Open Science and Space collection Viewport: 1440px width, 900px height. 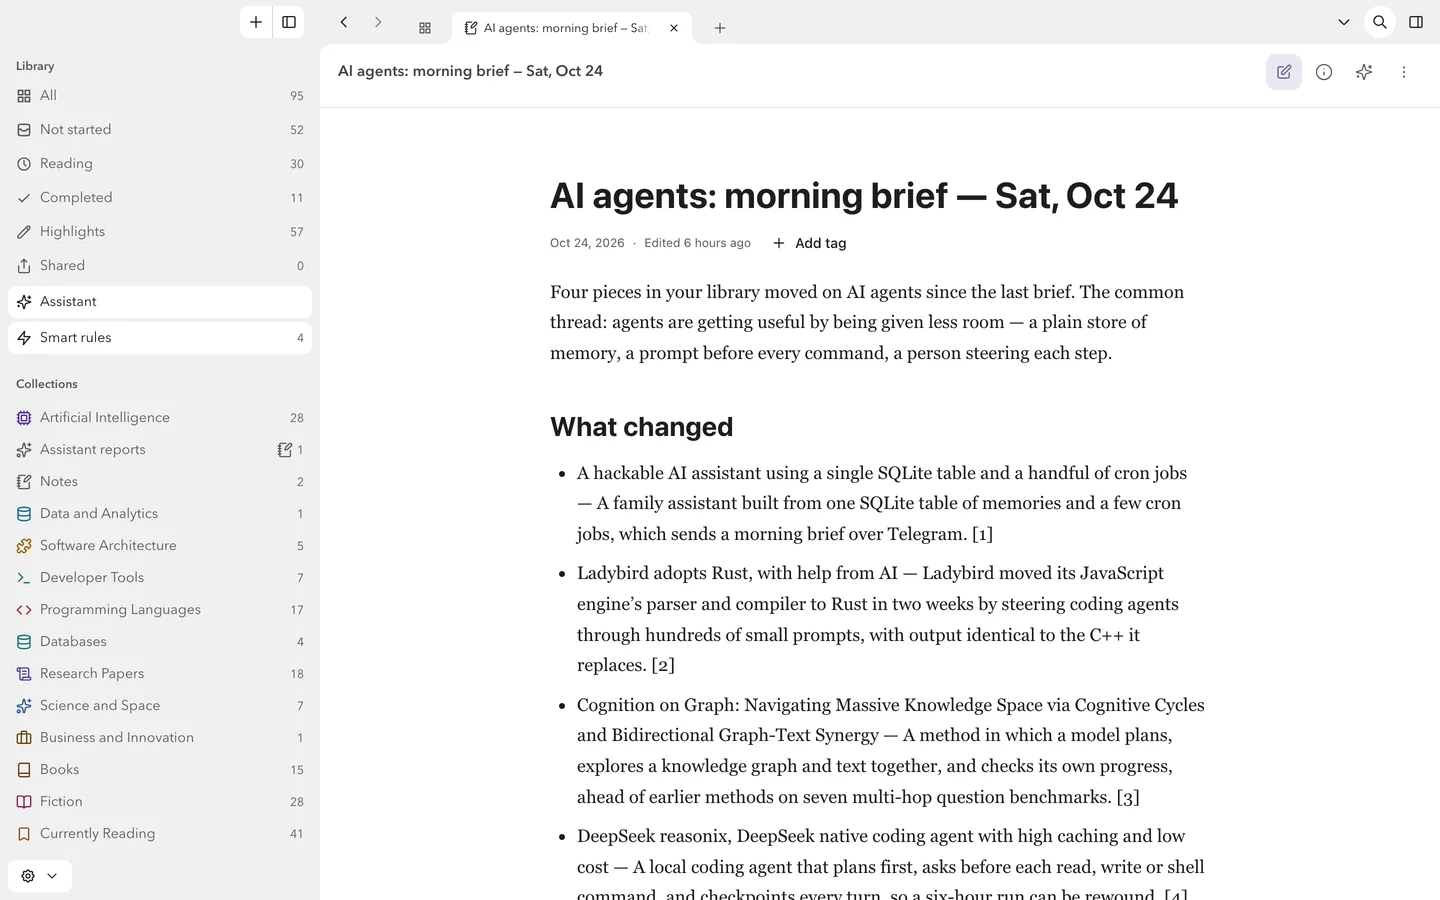pos(160,706)
